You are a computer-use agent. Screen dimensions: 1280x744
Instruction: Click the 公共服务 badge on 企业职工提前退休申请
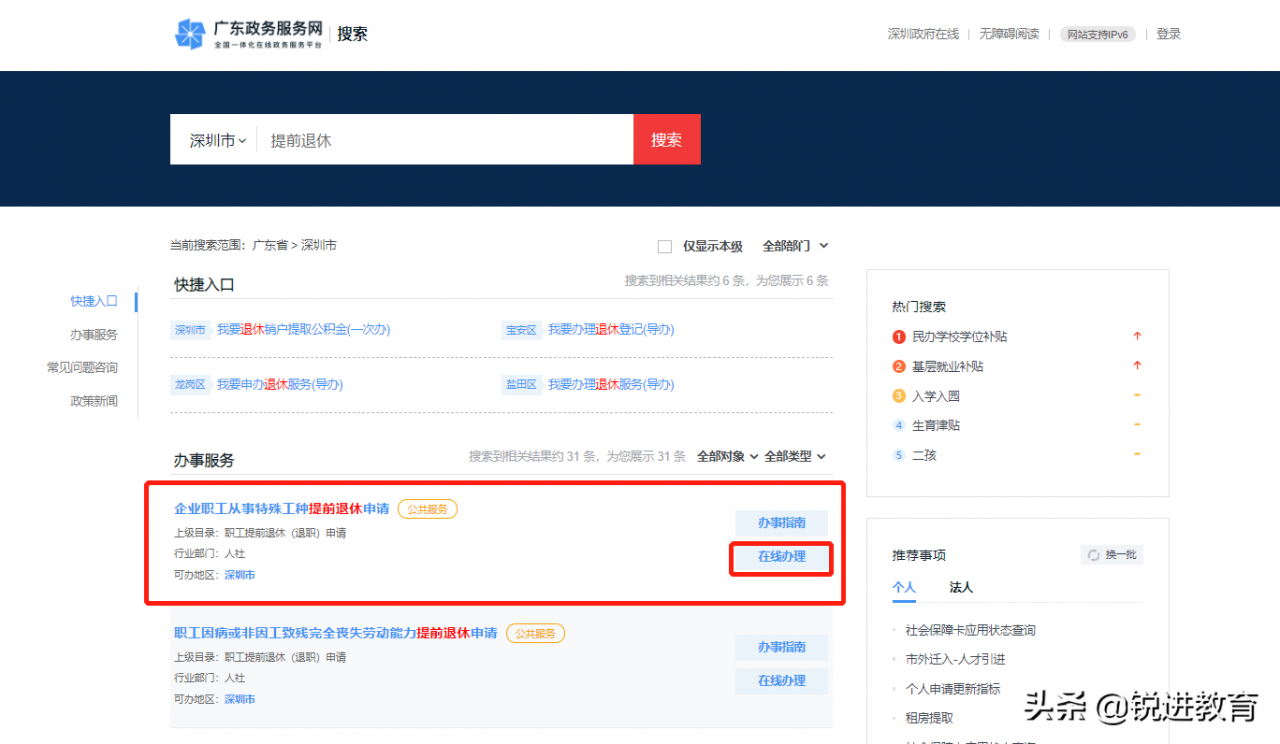[427, 509]
